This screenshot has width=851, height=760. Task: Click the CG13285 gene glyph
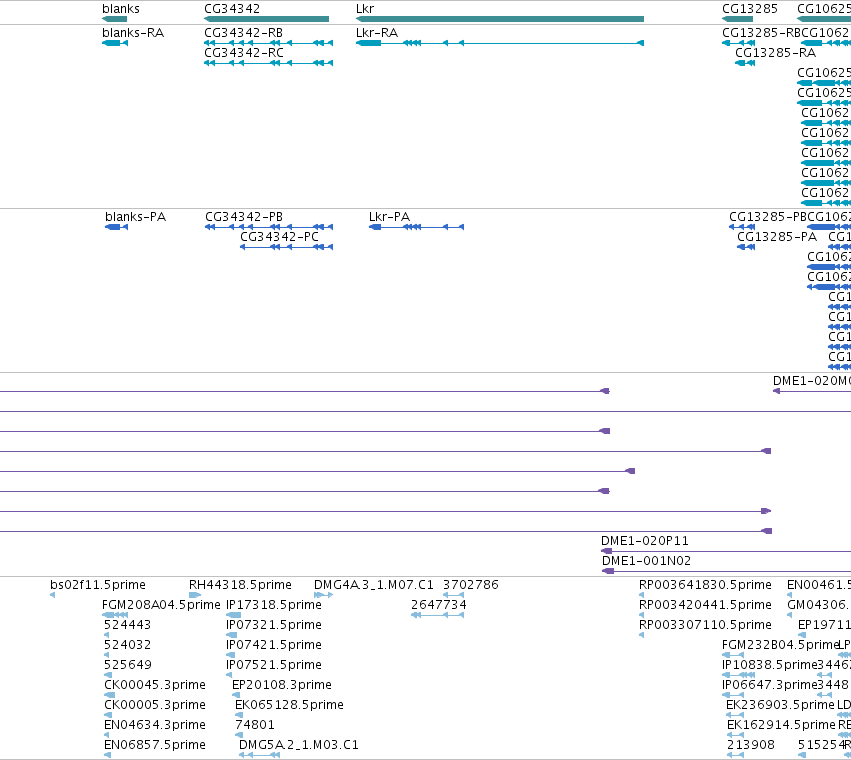pyautogui.click(x=737, y=19)
